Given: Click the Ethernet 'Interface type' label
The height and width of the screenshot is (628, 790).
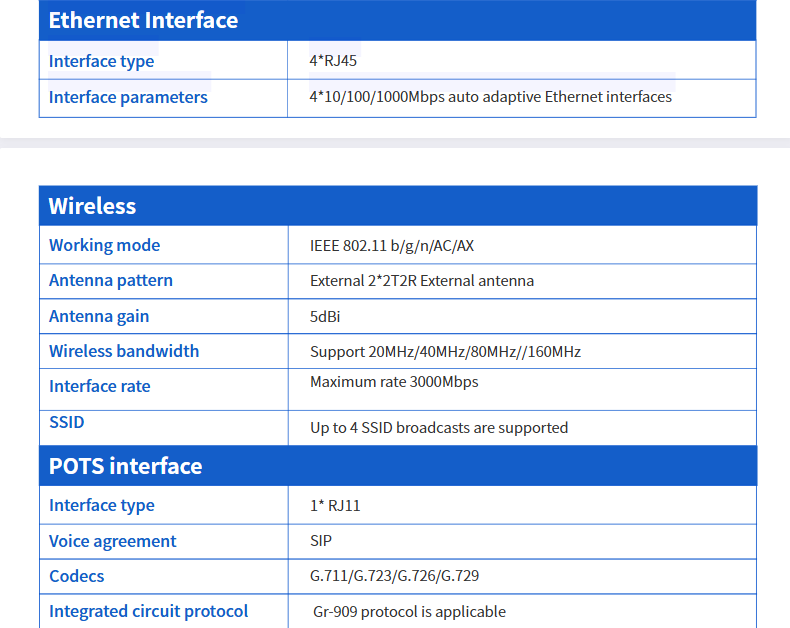Looking at the screenshot, I should click(x=102, y=61).
